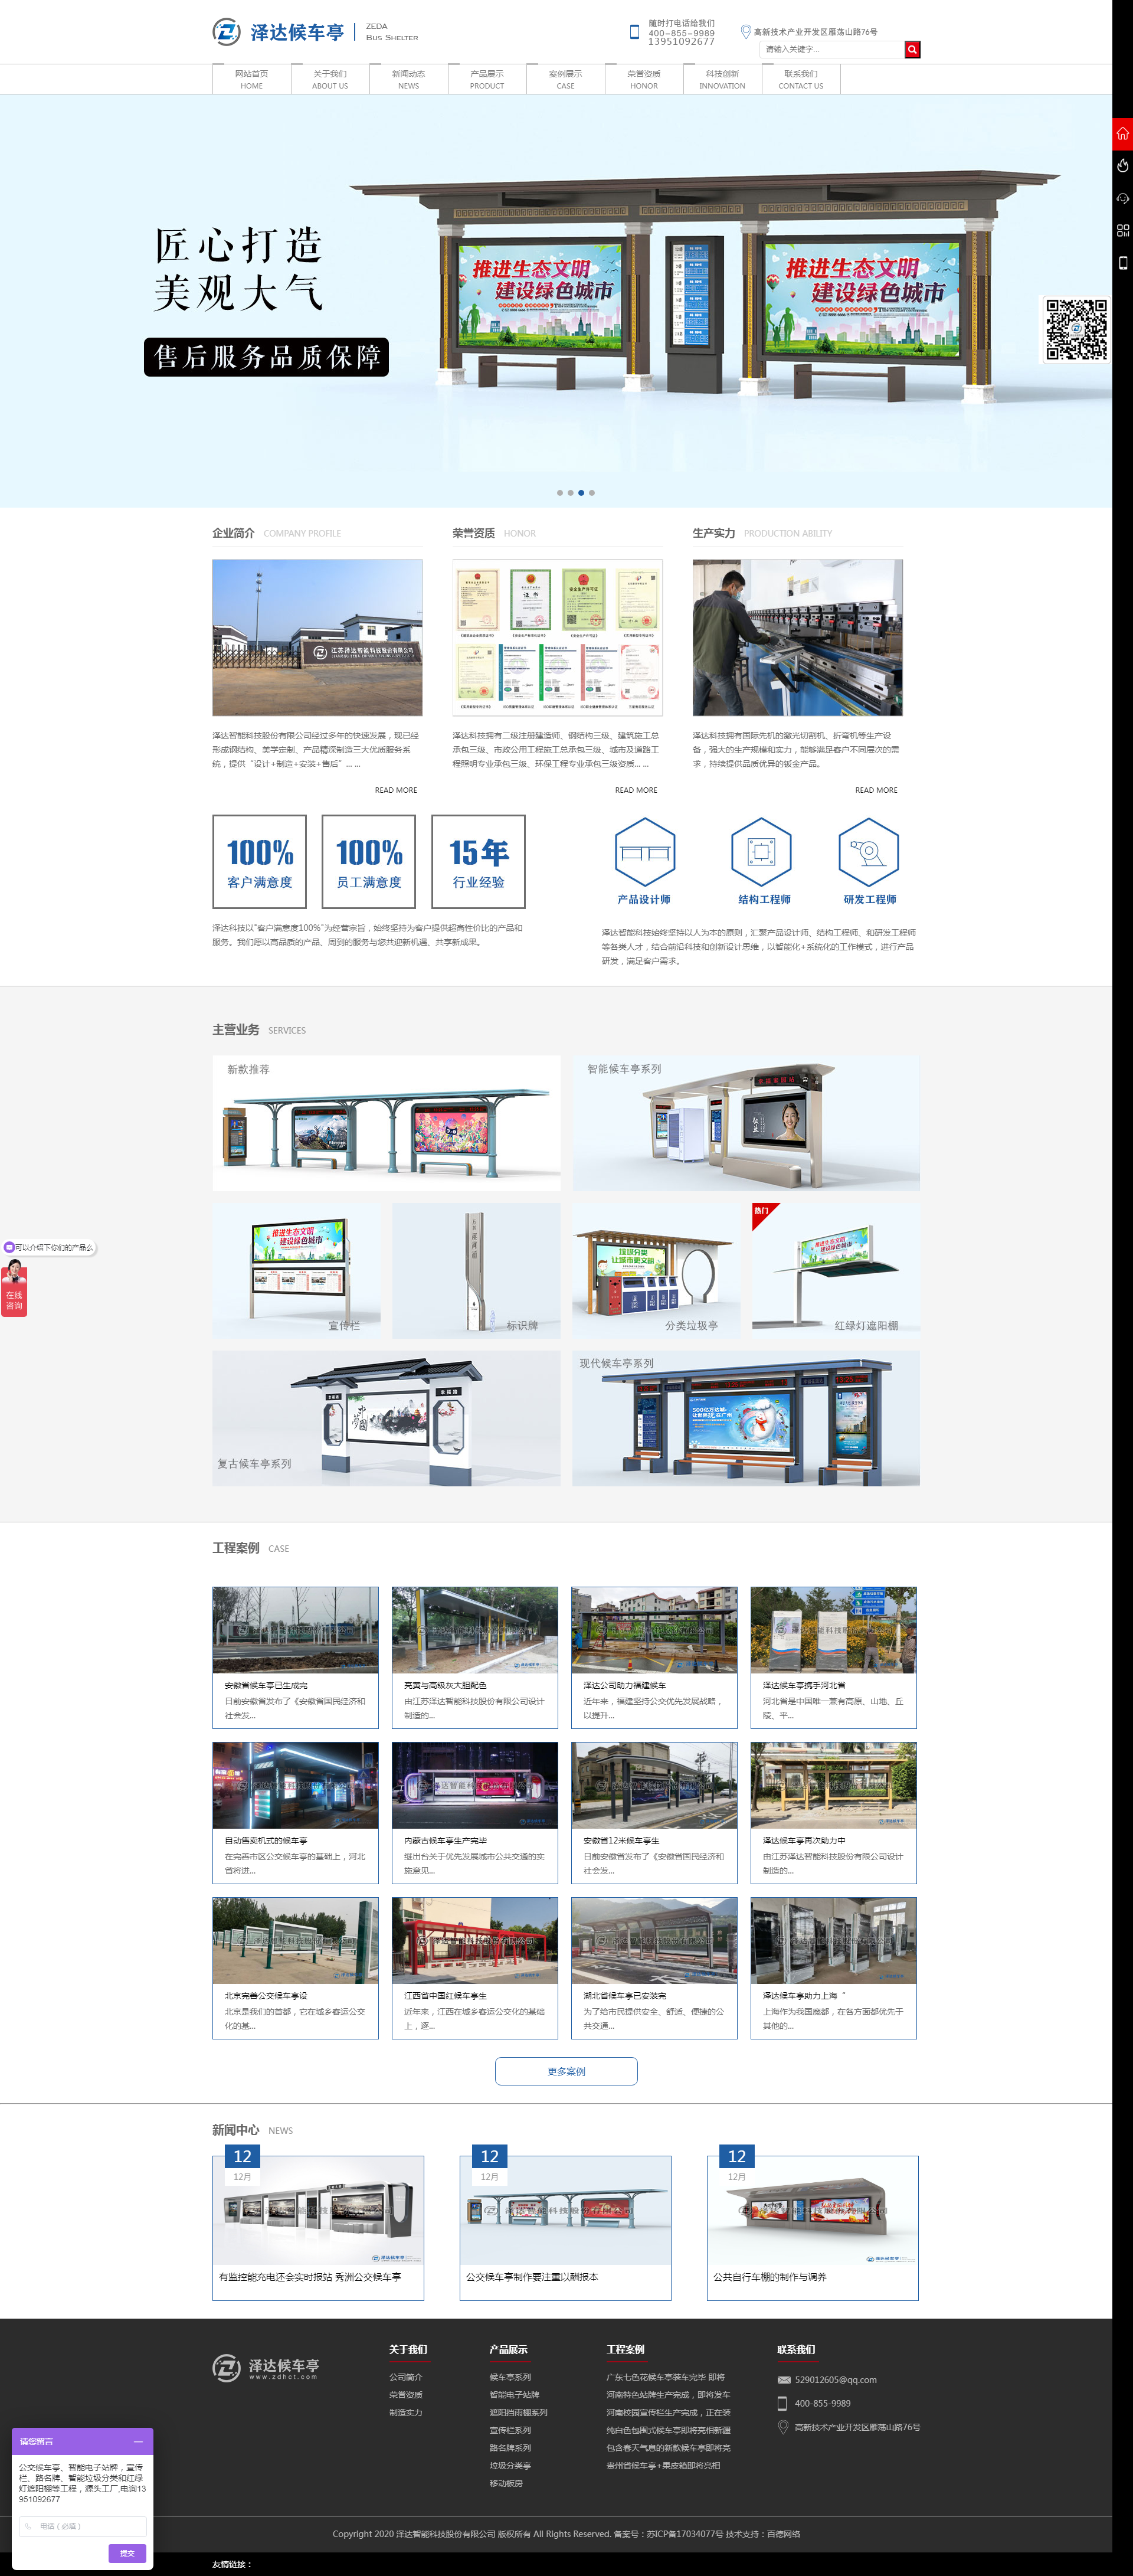Click footer link 智能电子站牌
Image resolution: width=1133 pixels, height=2576 pixels.
(x=514, y=2395)
